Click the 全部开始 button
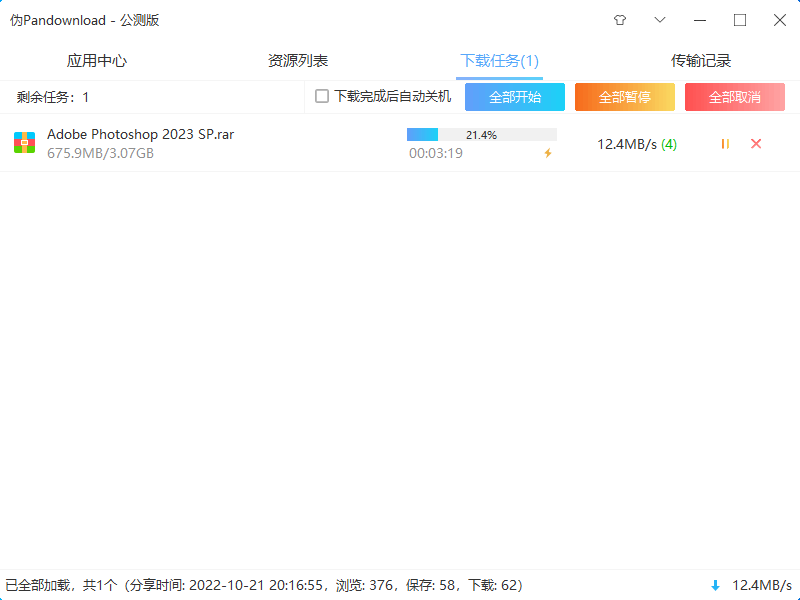Image resolution: width=800 pixels, height=600 pixels. [x=515, y=97]
